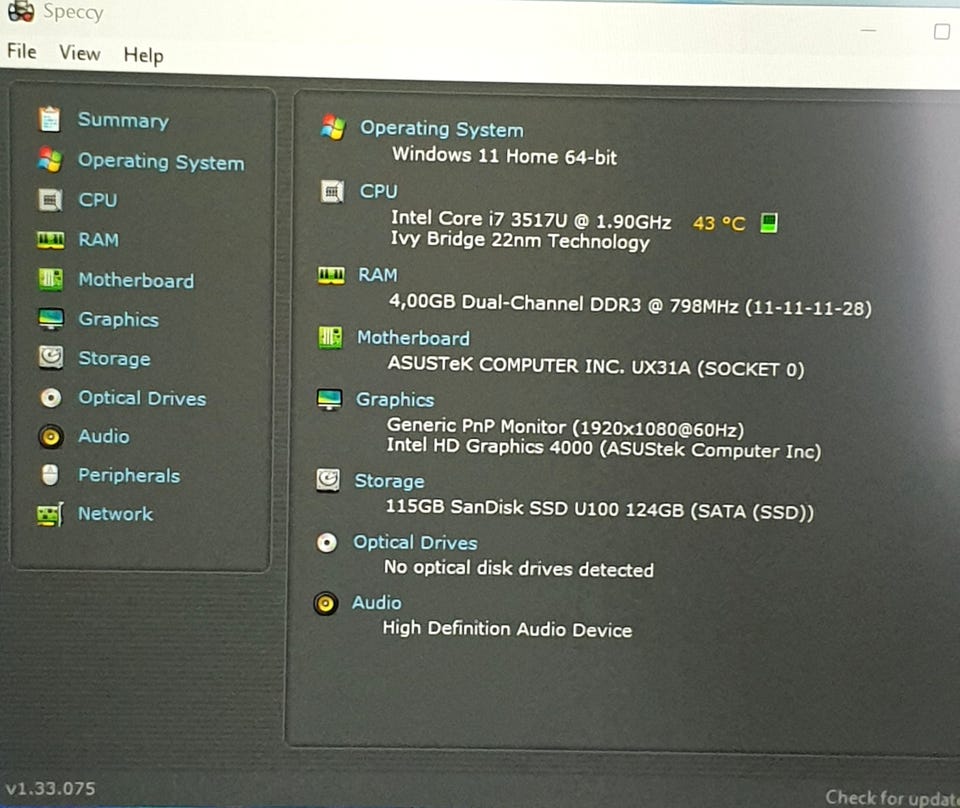Click the RAM icon in summary panel
This screenshot has width=960, height=808.
[331, 275]
